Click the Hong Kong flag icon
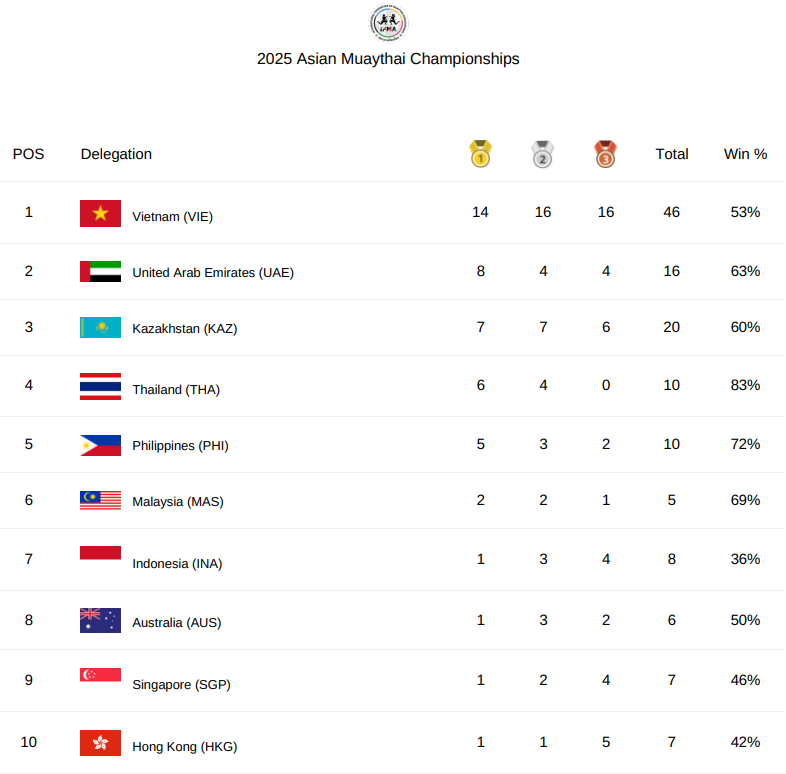The height and width of the screenshot is (774, 786). 100,743
